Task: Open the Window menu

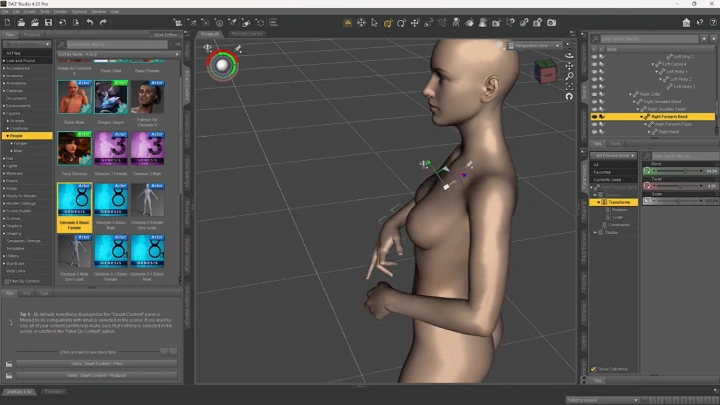Action: point(98,11)
